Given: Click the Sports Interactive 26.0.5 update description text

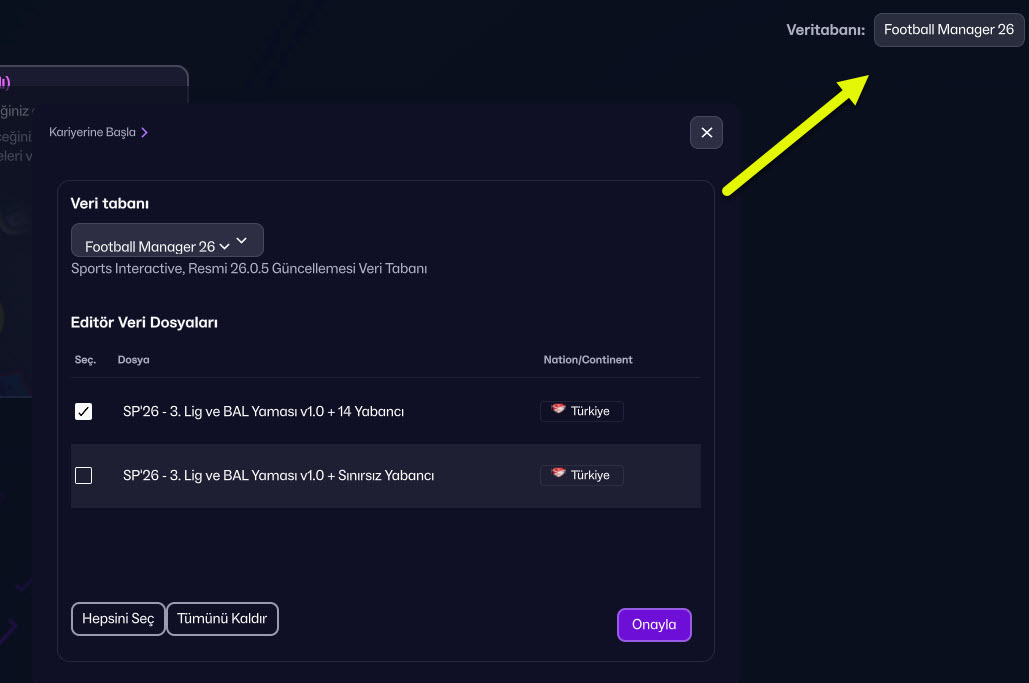Looking at the screenshot, I should click(249, 269).
